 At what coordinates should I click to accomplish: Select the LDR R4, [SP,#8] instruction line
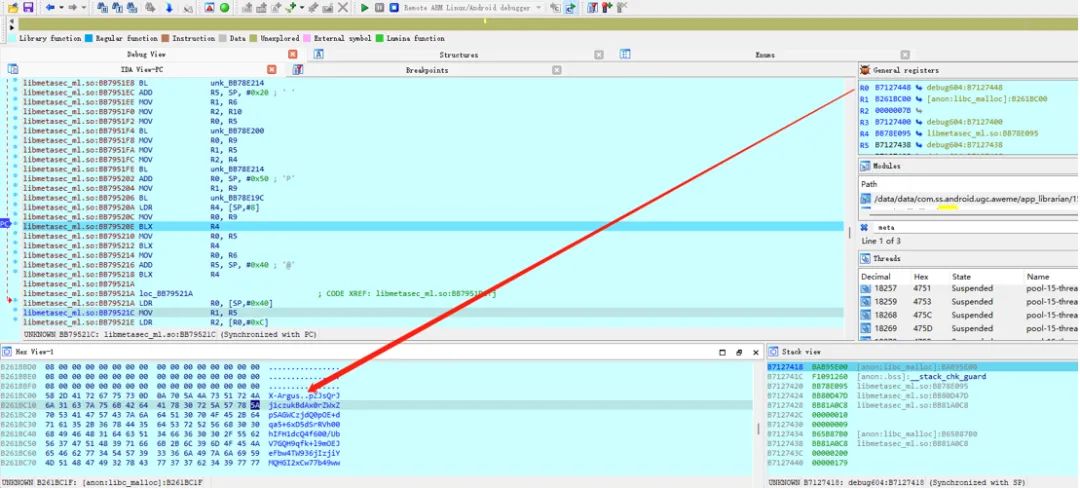pyautogui.click(x=433, y=207)
